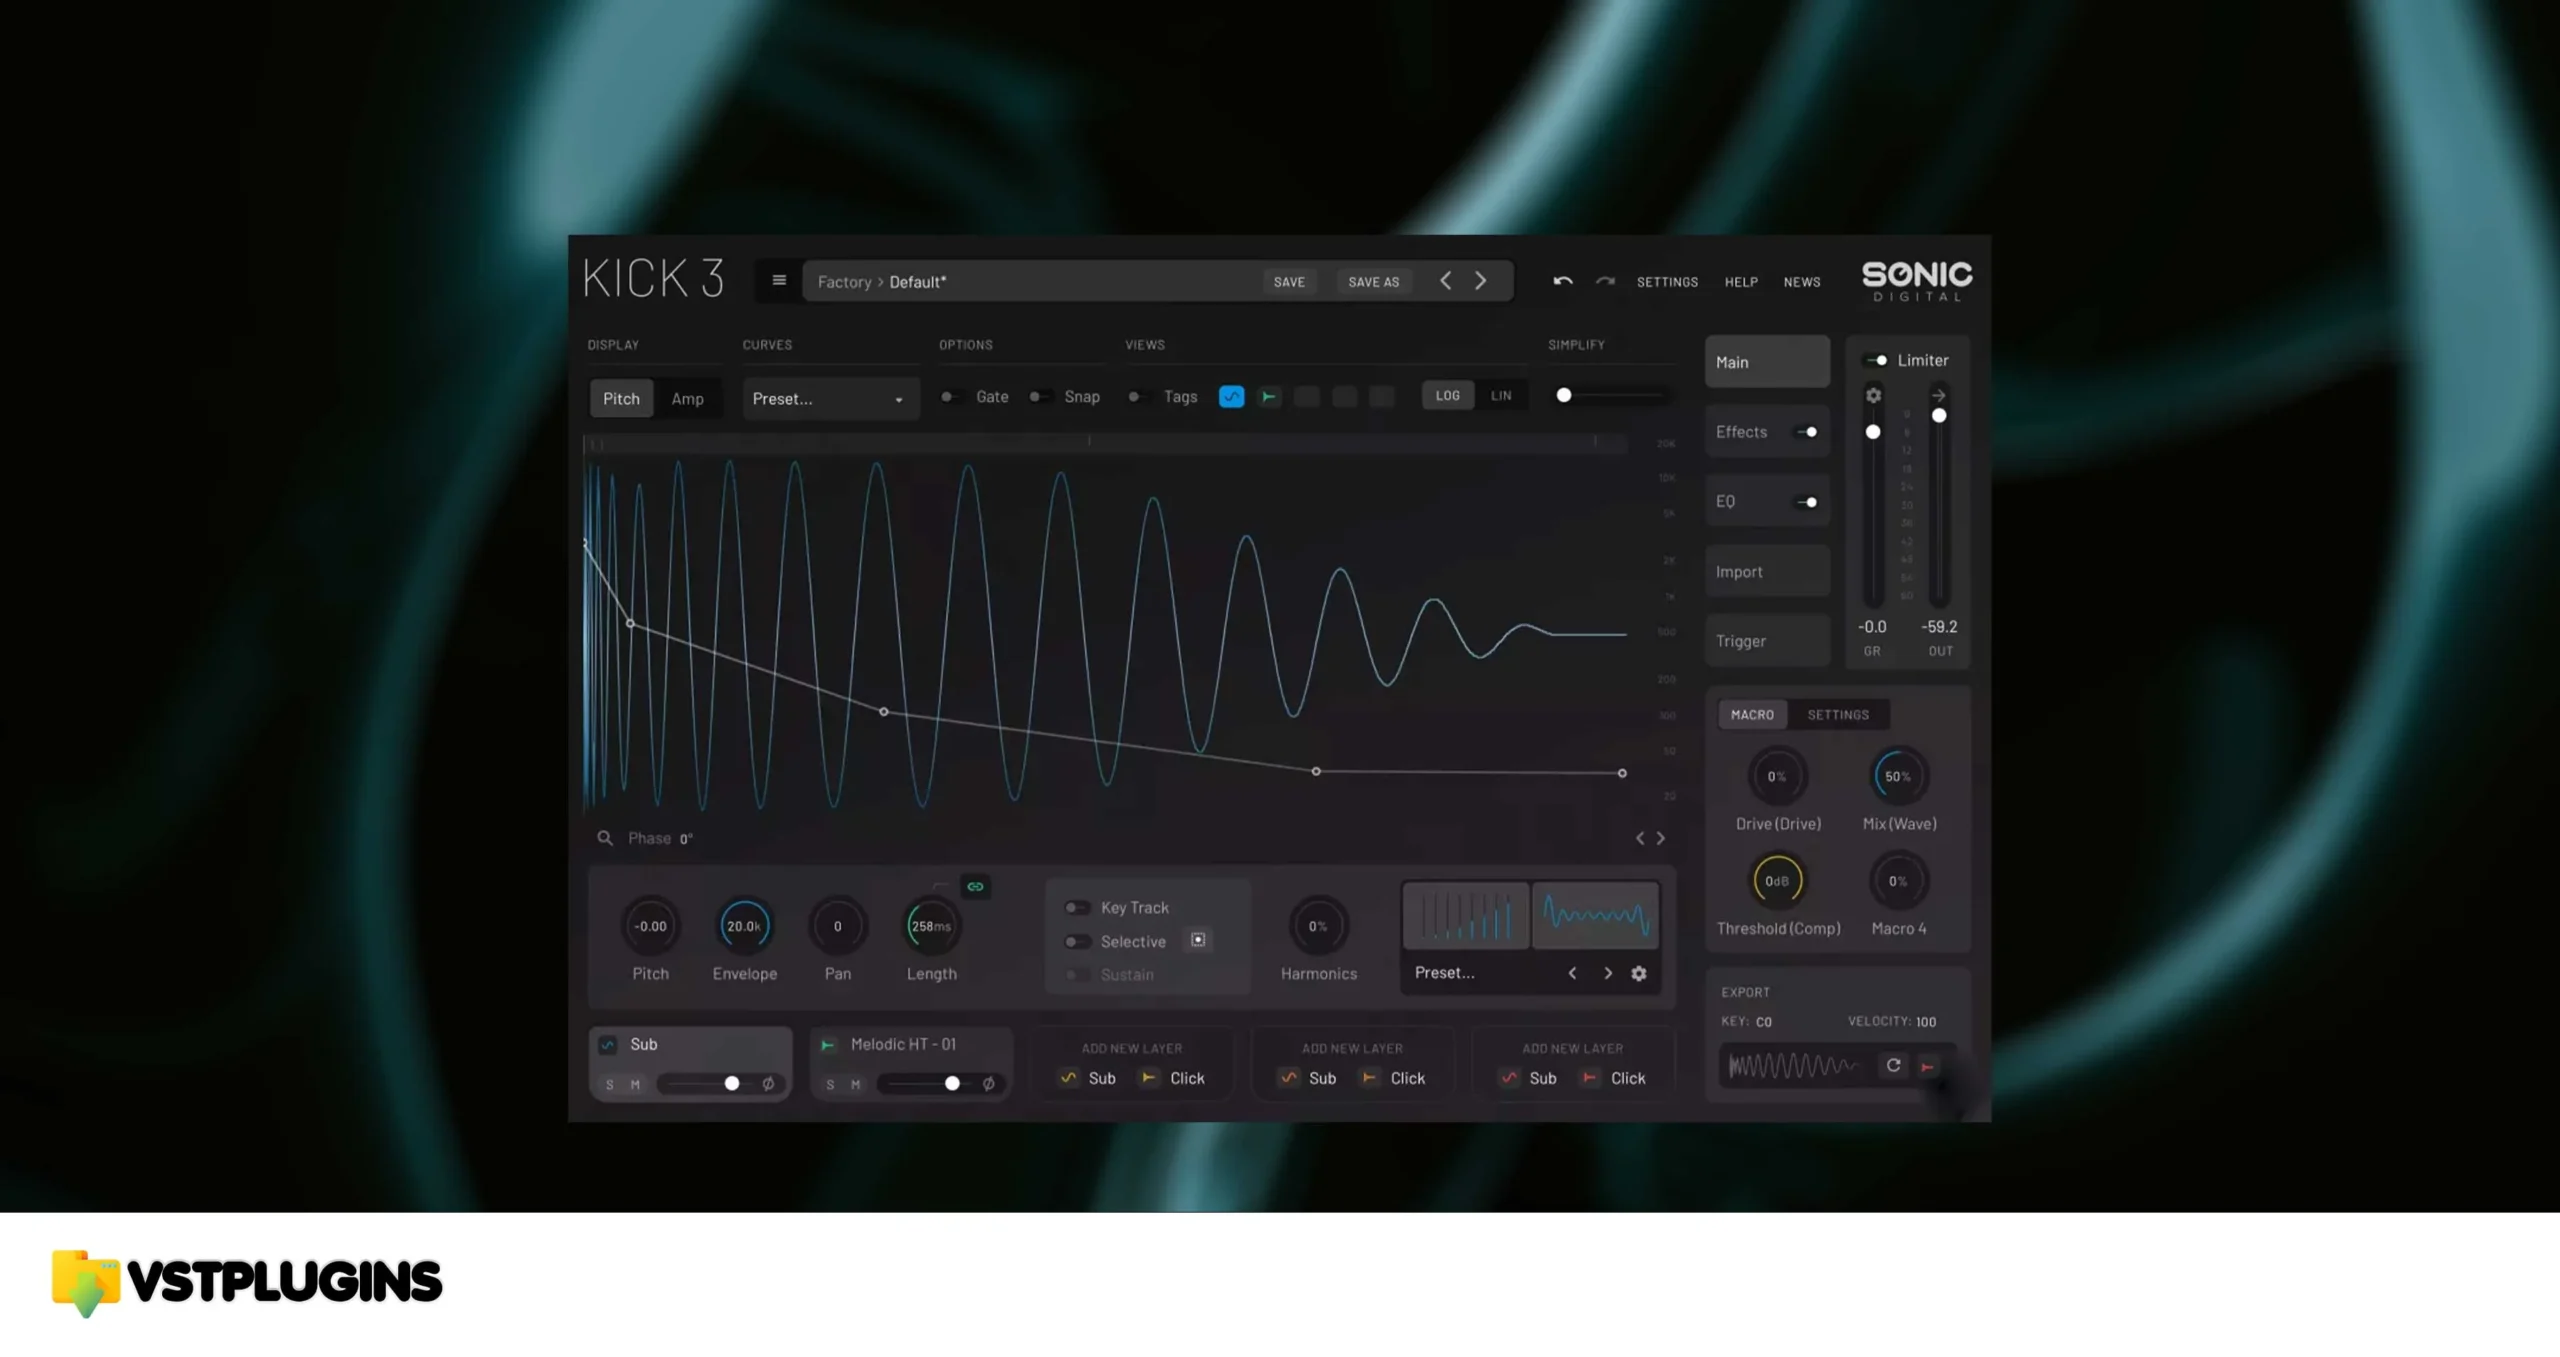Open the harmonics Preset... selector
Viewport: 2560px width, 1357px height.
pos(1444,973)
